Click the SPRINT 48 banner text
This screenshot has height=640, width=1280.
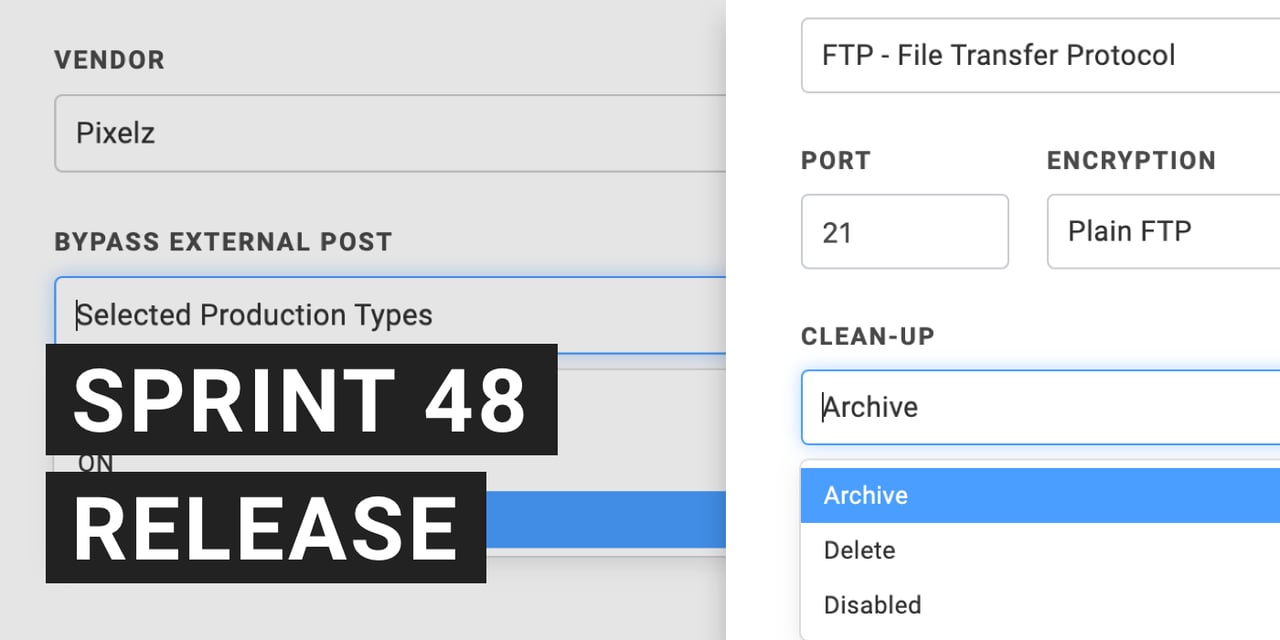point(300,400)
